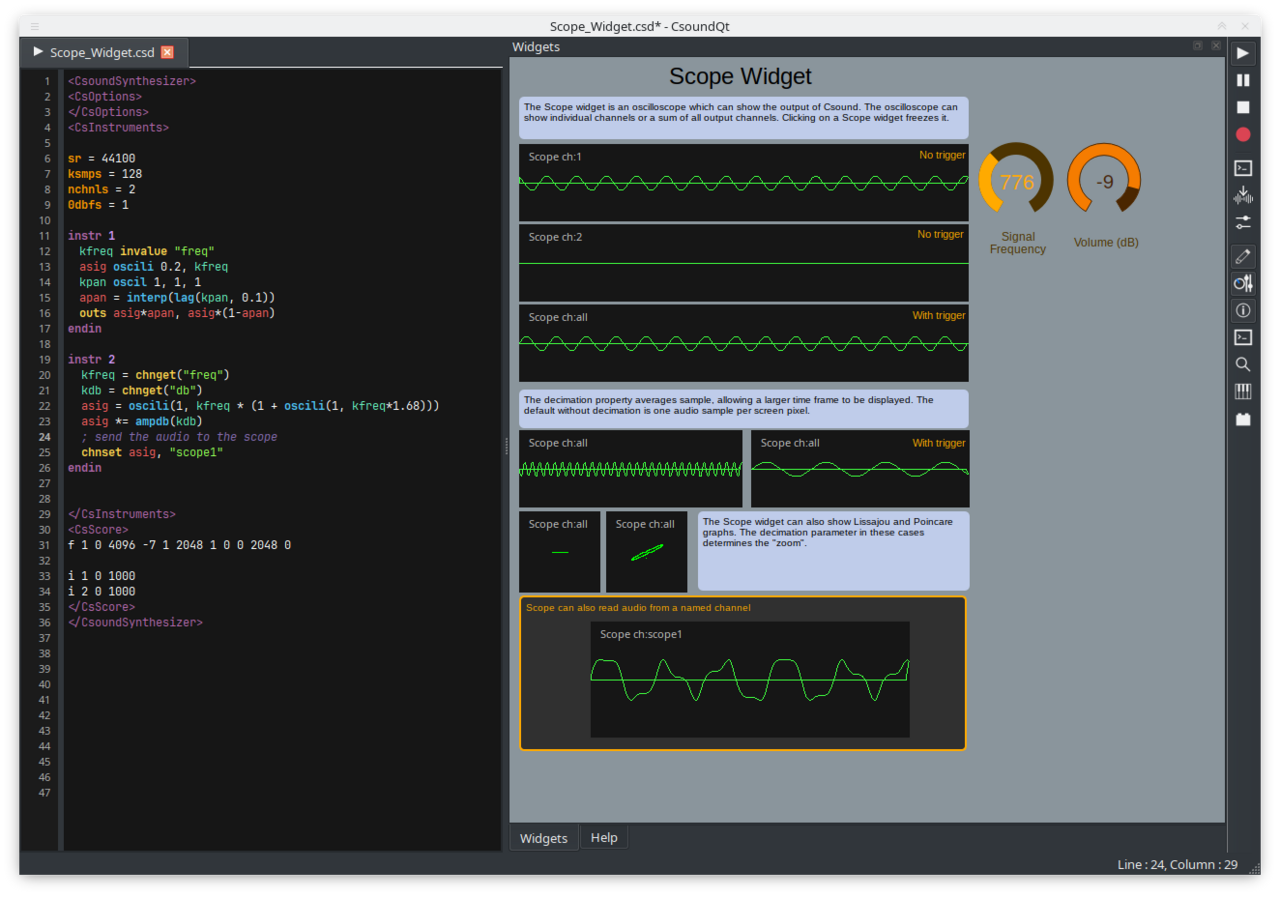Image resolution: width=1280 pixels, height=898 pixels.
Task: Run in external terminal icon below Record
Action: point(1243,168)
